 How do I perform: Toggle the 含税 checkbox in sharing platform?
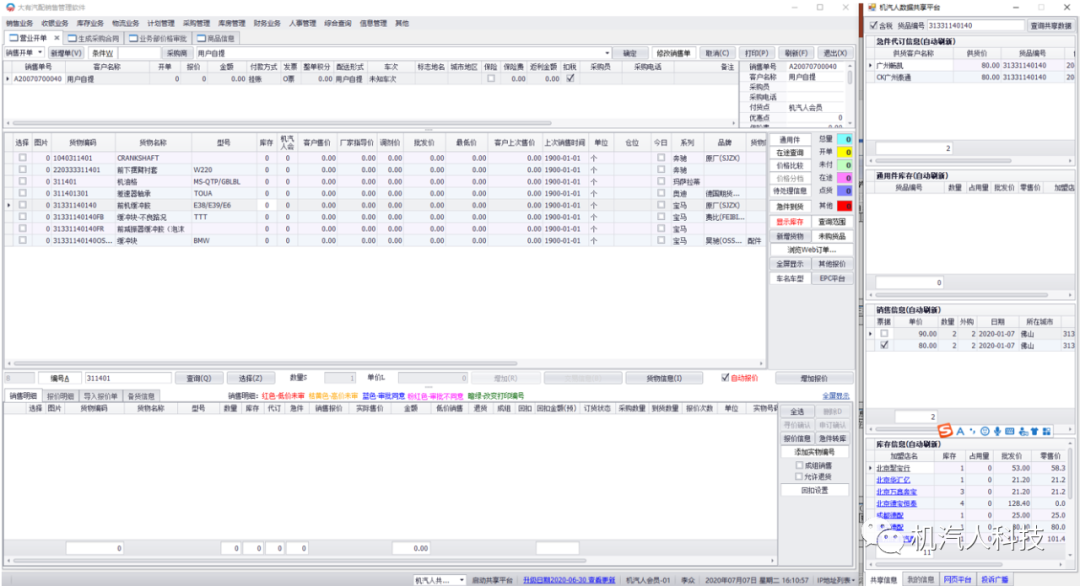tap(873, 25)
